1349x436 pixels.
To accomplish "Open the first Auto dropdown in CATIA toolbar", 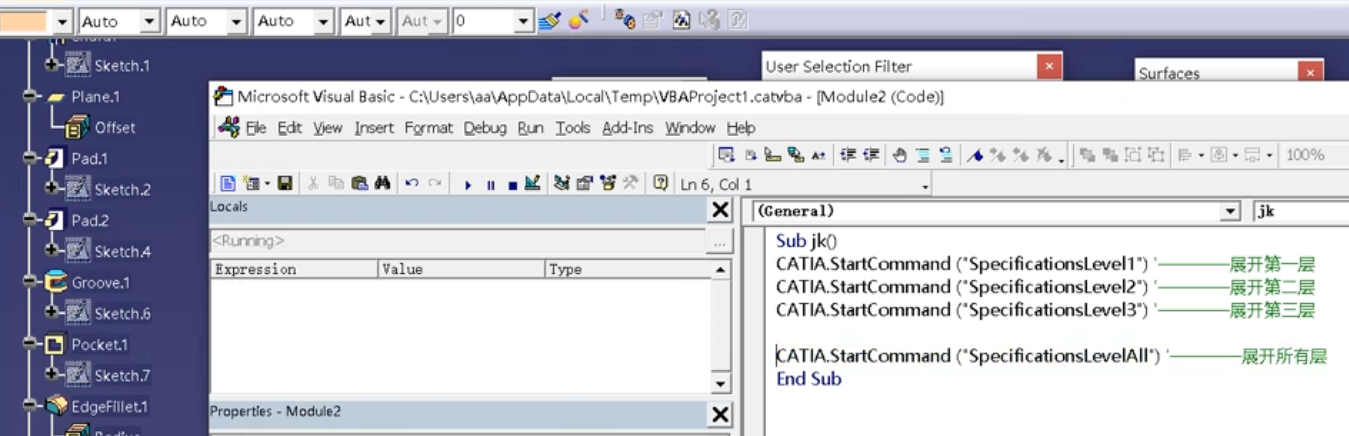I will coord(149,21).
